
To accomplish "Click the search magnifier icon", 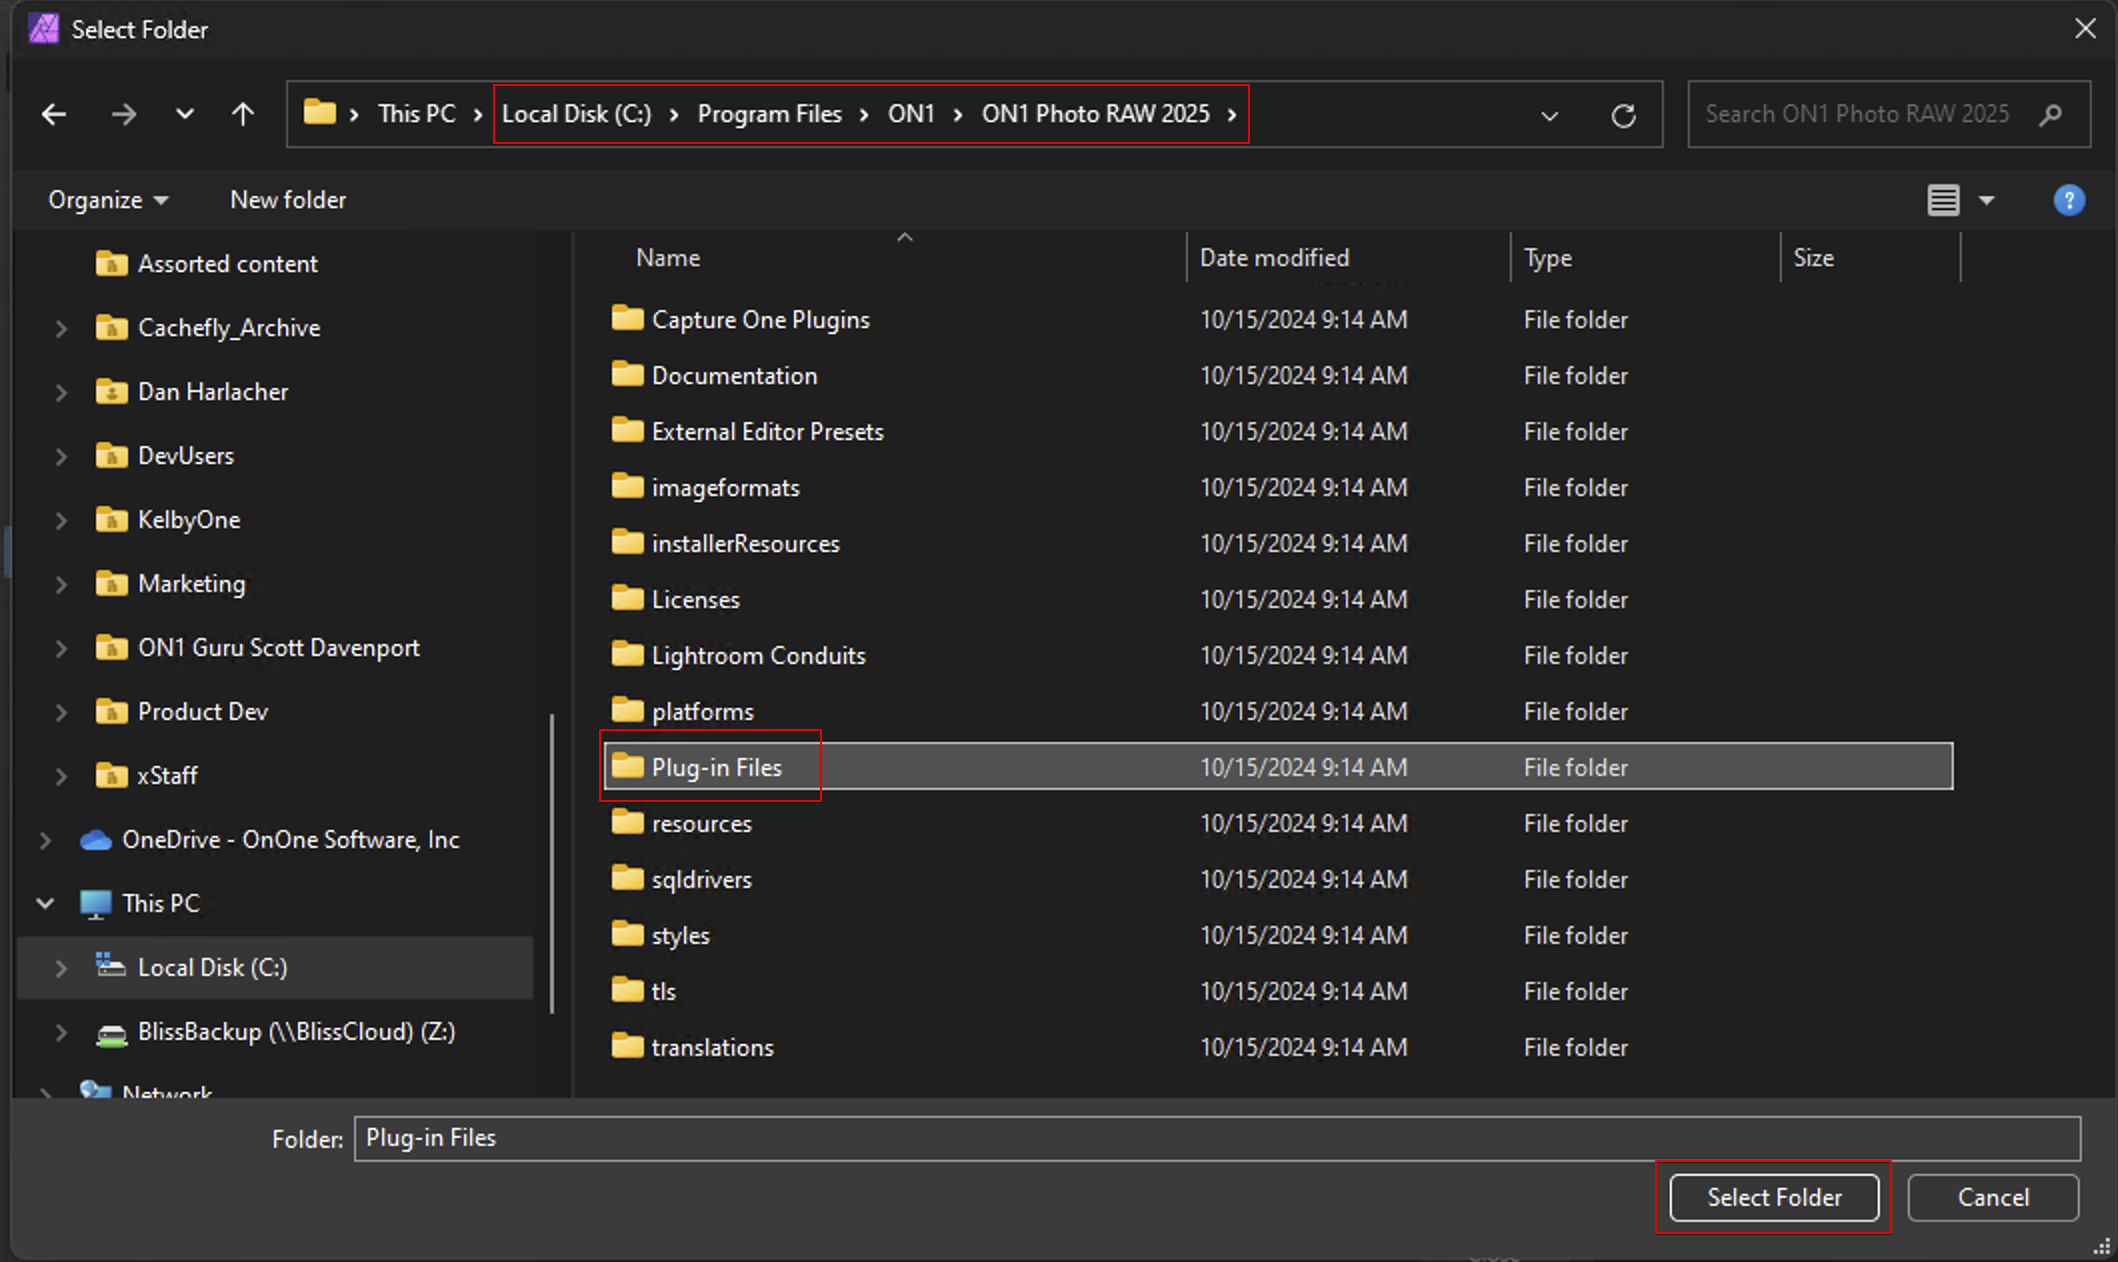I will click(x=2051, y=115).
